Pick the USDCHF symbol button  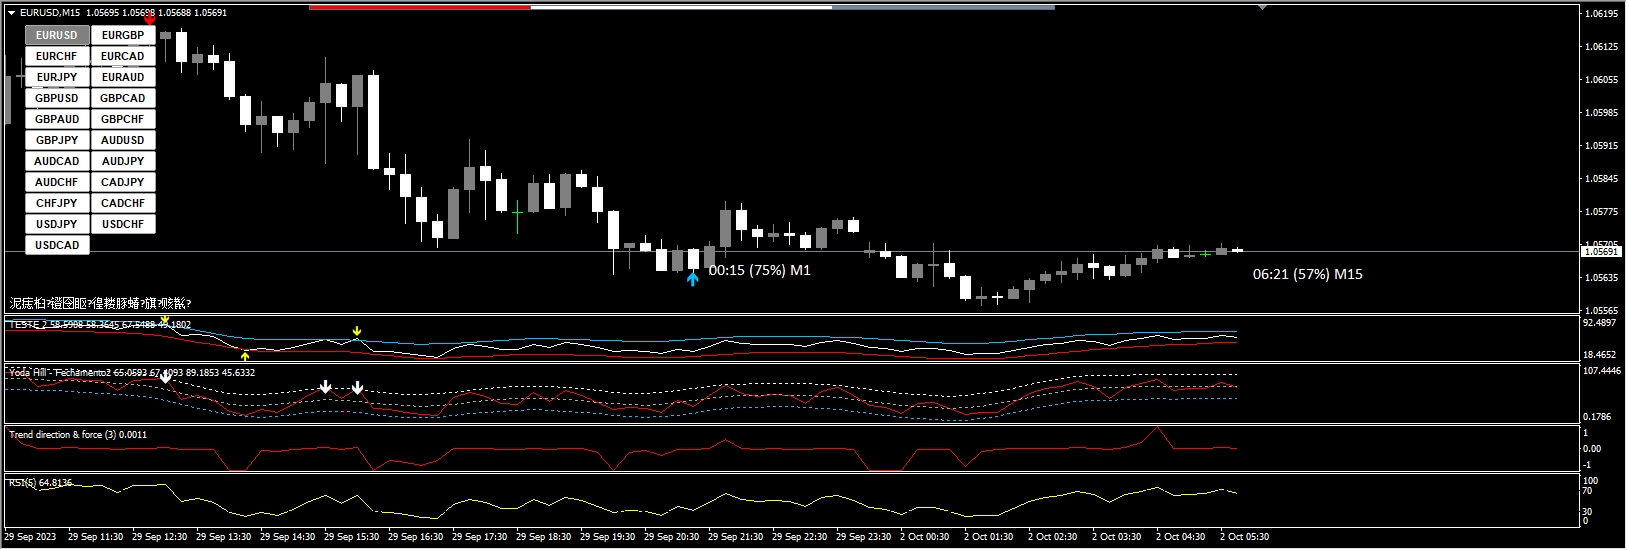(x=123, y=224)
